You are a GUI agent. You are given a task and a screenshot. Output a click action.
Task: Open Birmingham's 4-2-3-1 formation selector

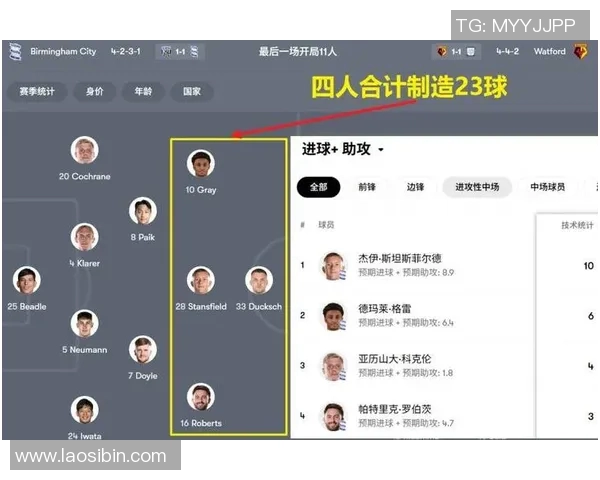point(127,51)
